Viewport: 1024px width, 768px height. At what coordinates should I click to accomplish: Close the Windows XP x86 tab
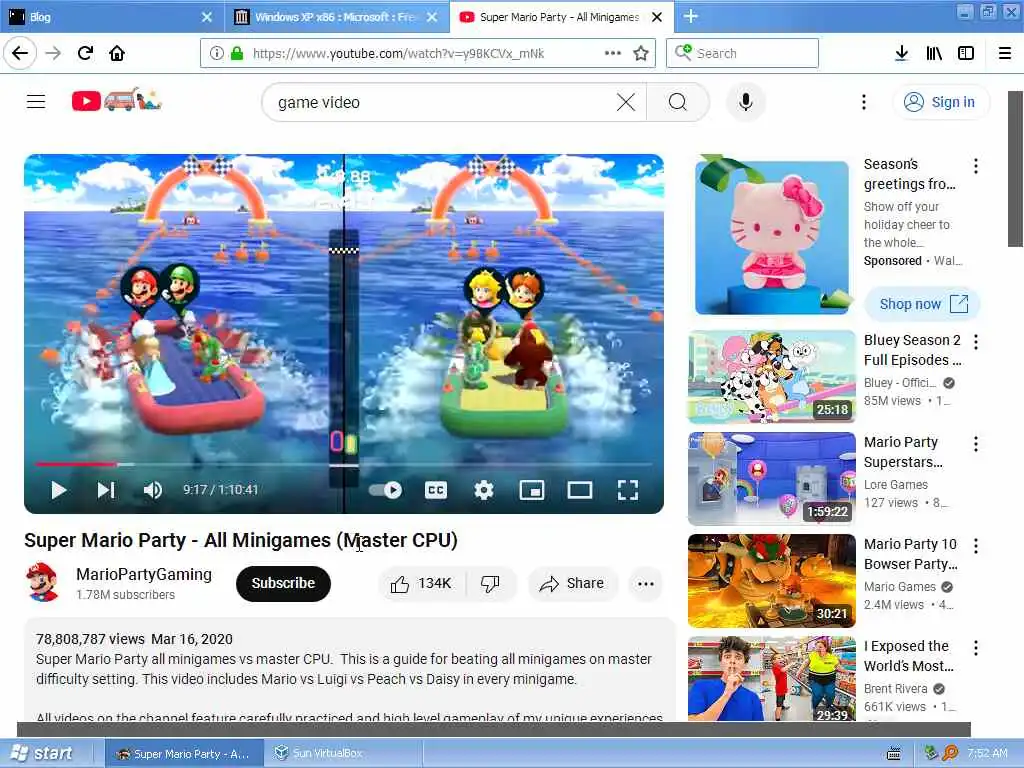coord(432,17)
